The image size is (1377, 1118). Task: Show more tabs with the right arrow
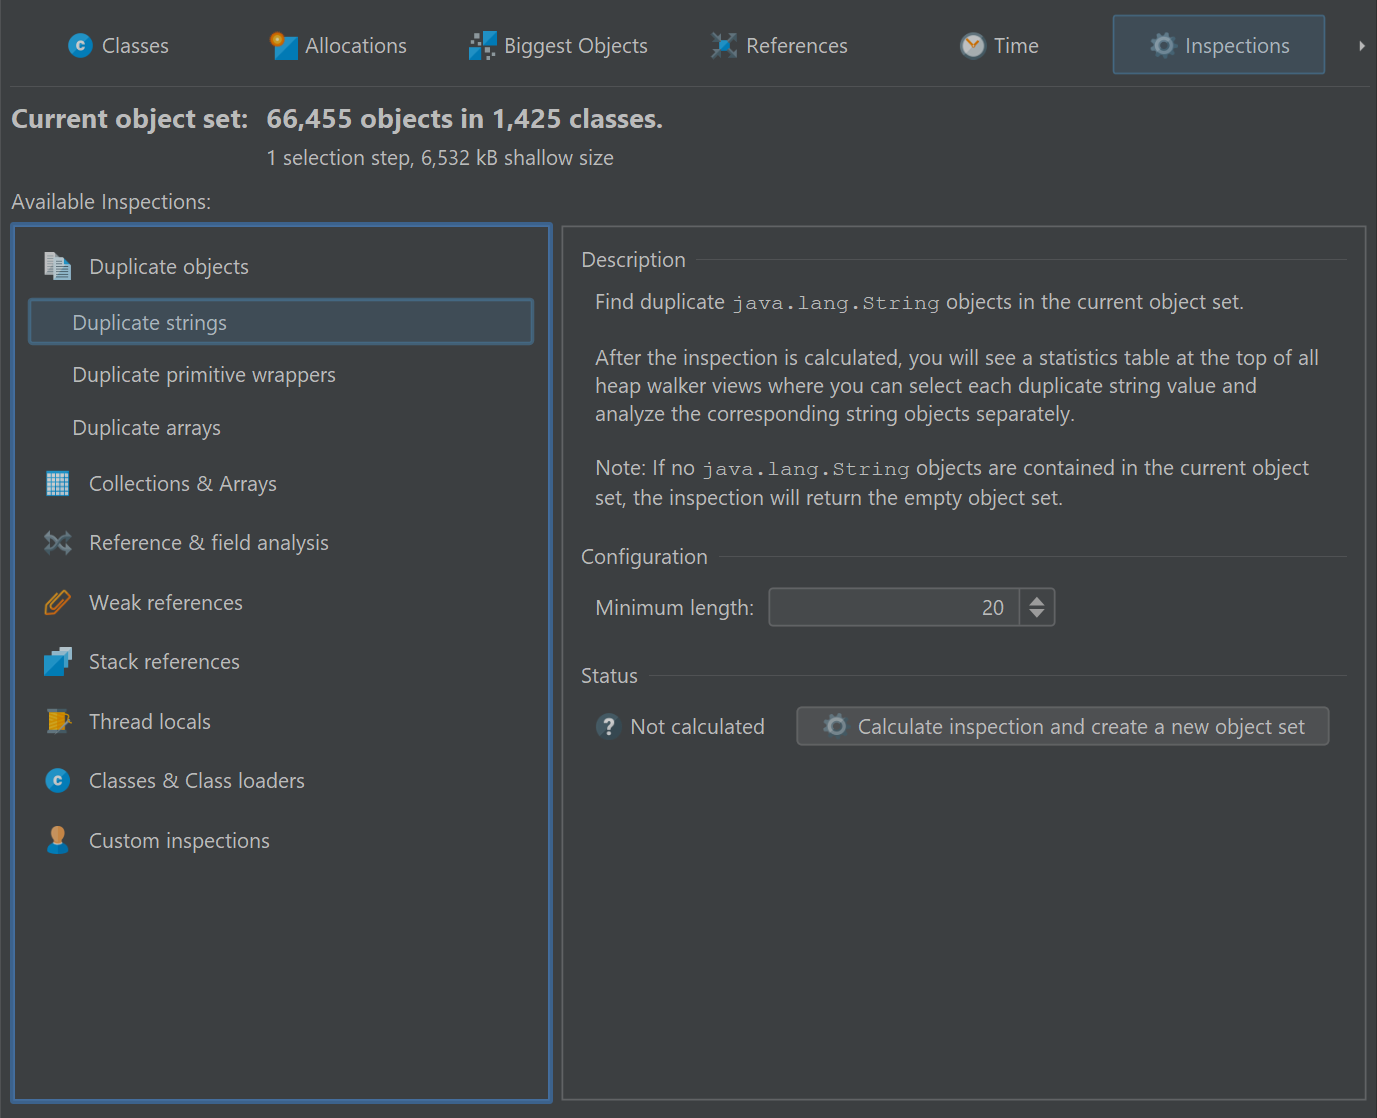pos(1361,46)
